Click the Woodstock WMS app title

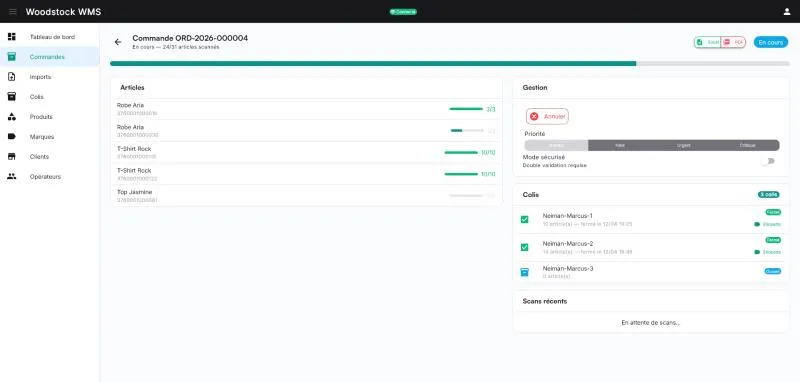[x=63, y=12]
